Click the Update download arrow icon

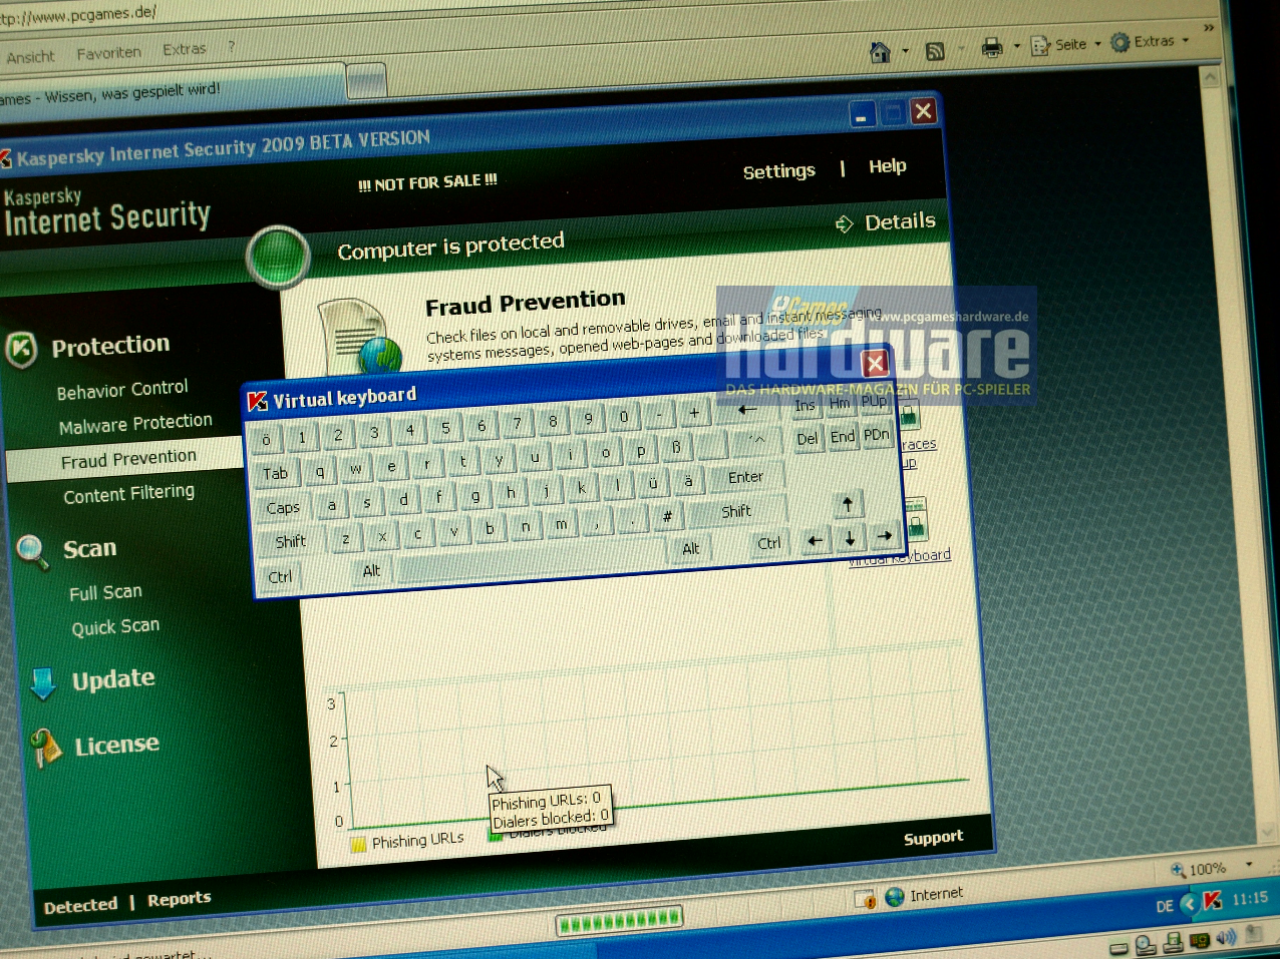43,684
